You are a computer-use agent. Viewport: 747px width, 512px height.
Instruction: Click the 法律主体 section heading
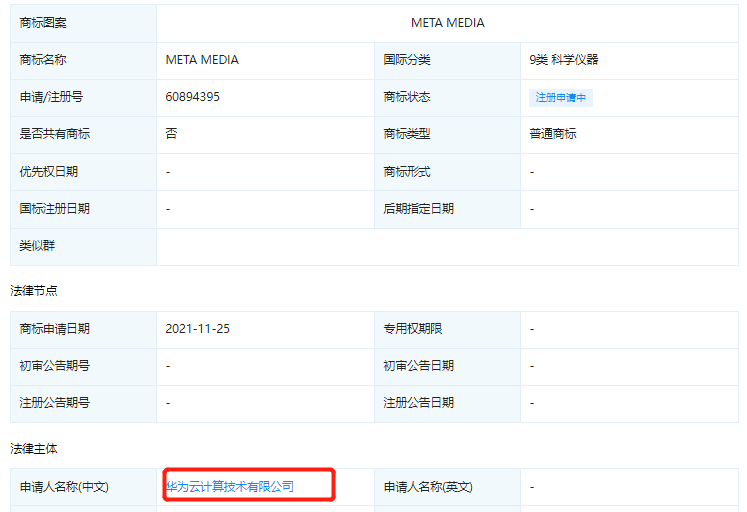(x=34, y=449)
